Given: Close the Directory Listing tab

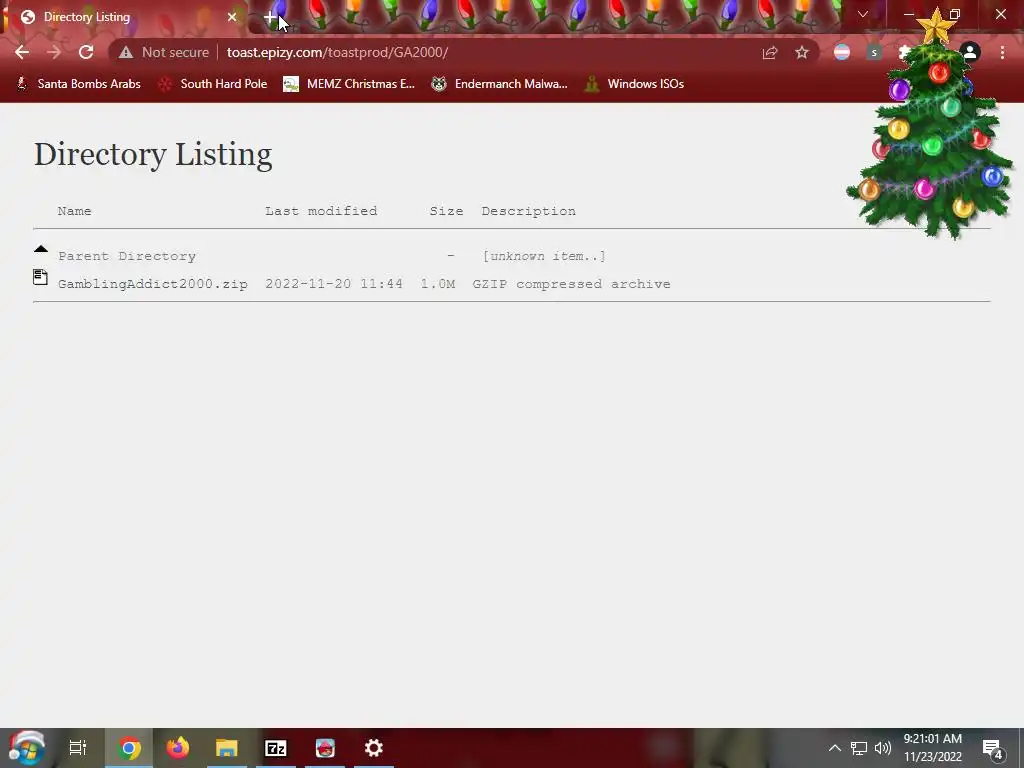Looking at the screenshot, I should pos(232,17).
